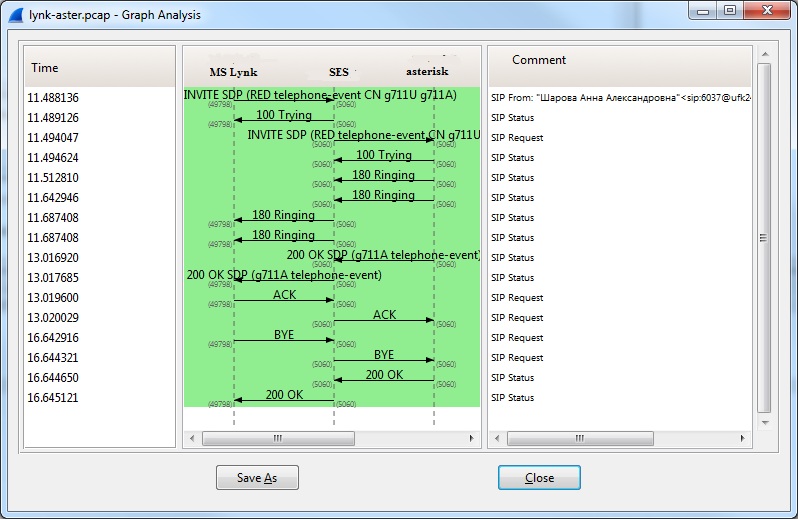Click the vertical scrollbar up arrow

click(764, 54)
